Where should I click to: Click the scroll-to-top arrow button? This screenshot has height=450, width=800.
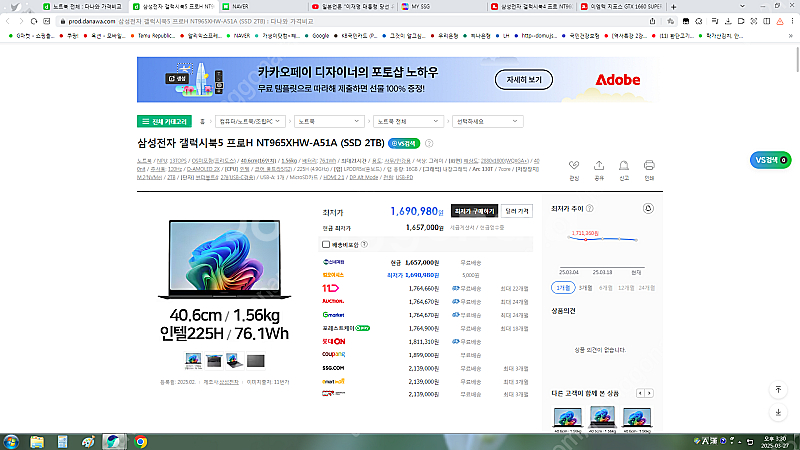tap(778, 390)
